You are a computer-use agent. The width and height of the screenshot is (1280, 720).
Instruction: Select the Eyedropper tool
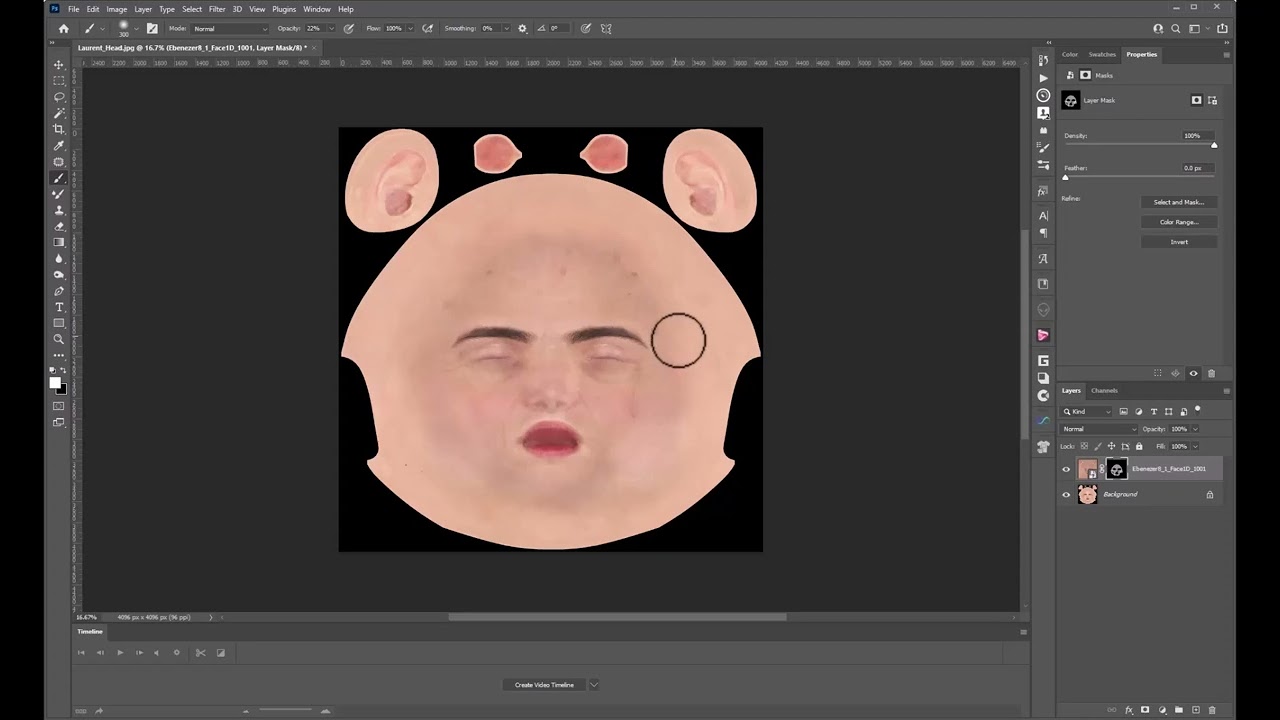(x=59, y=146)
